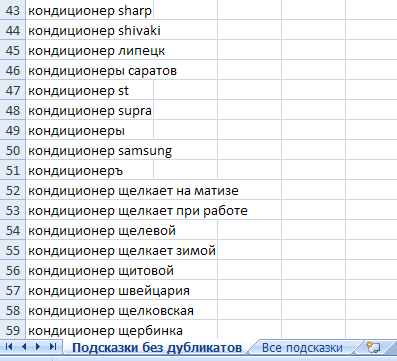
Task: Select cell 'кондиционеръ'
Action: (90, 171)
